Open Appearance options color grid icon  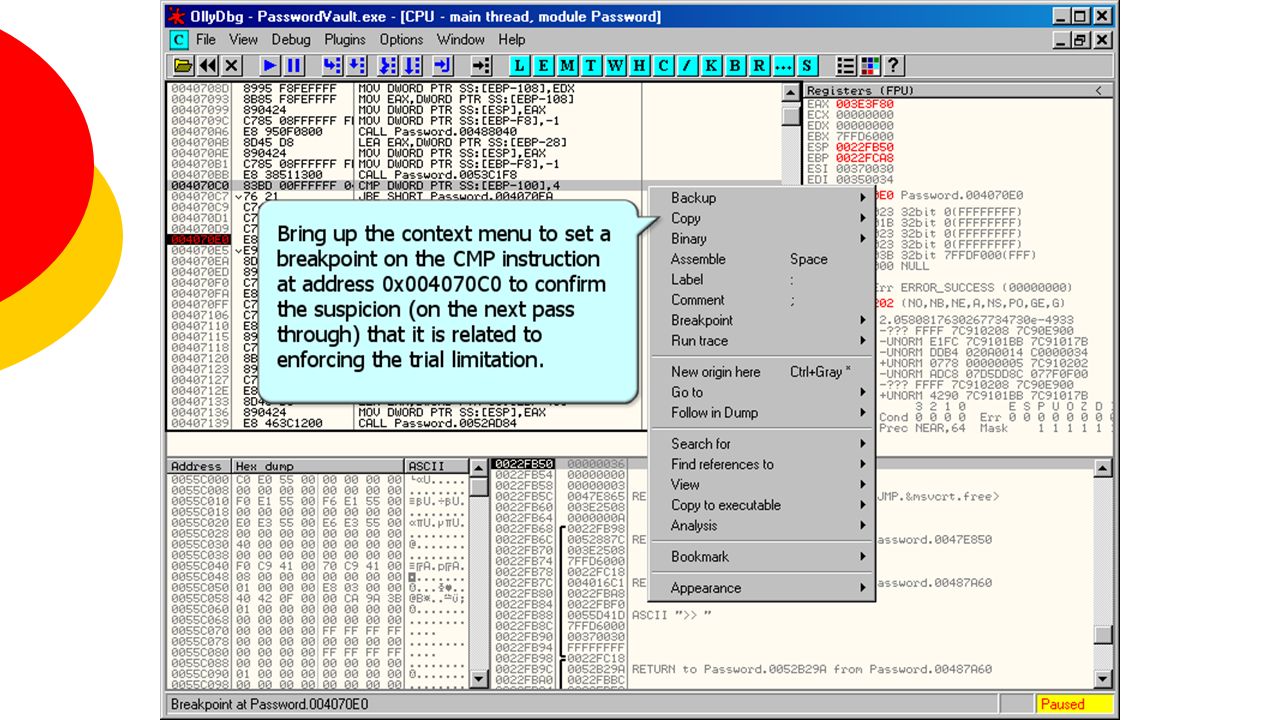tap(870, 66)
